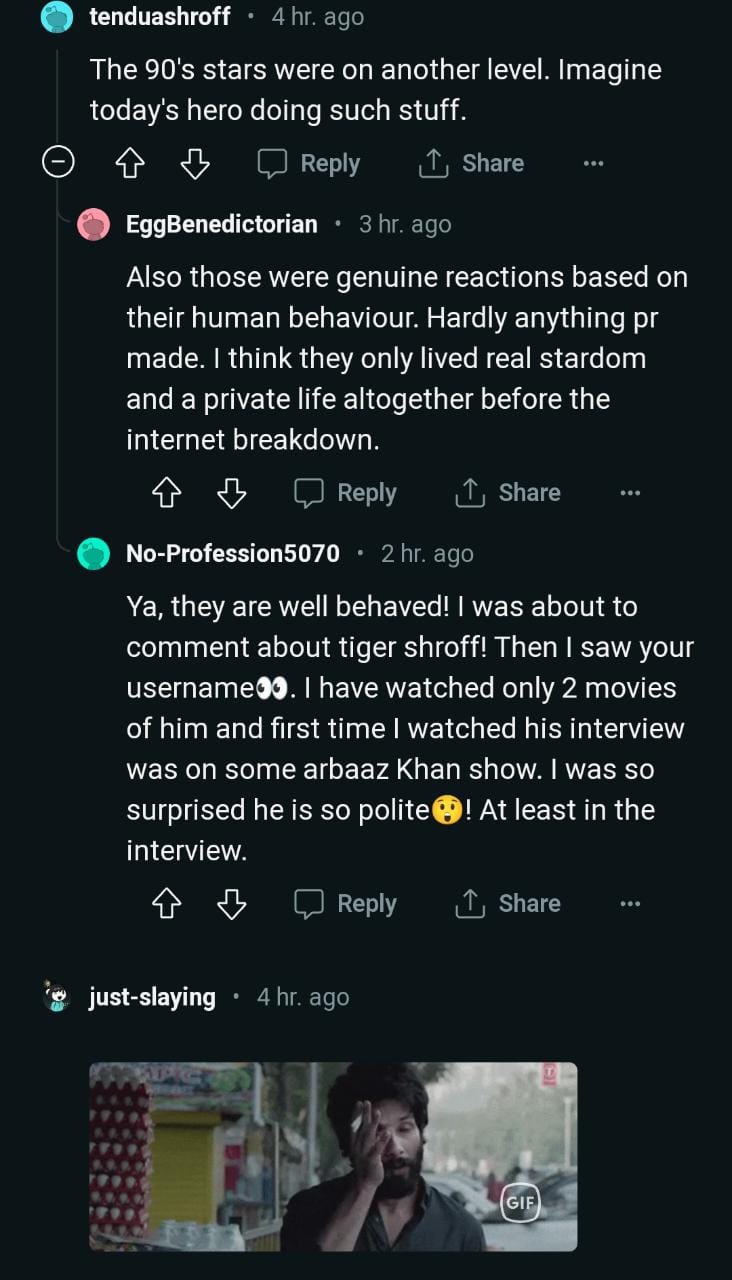The image size is (732, 1280).
Task: Downvote EggBenedictorian's reply
Action: [x=231, y=492]
